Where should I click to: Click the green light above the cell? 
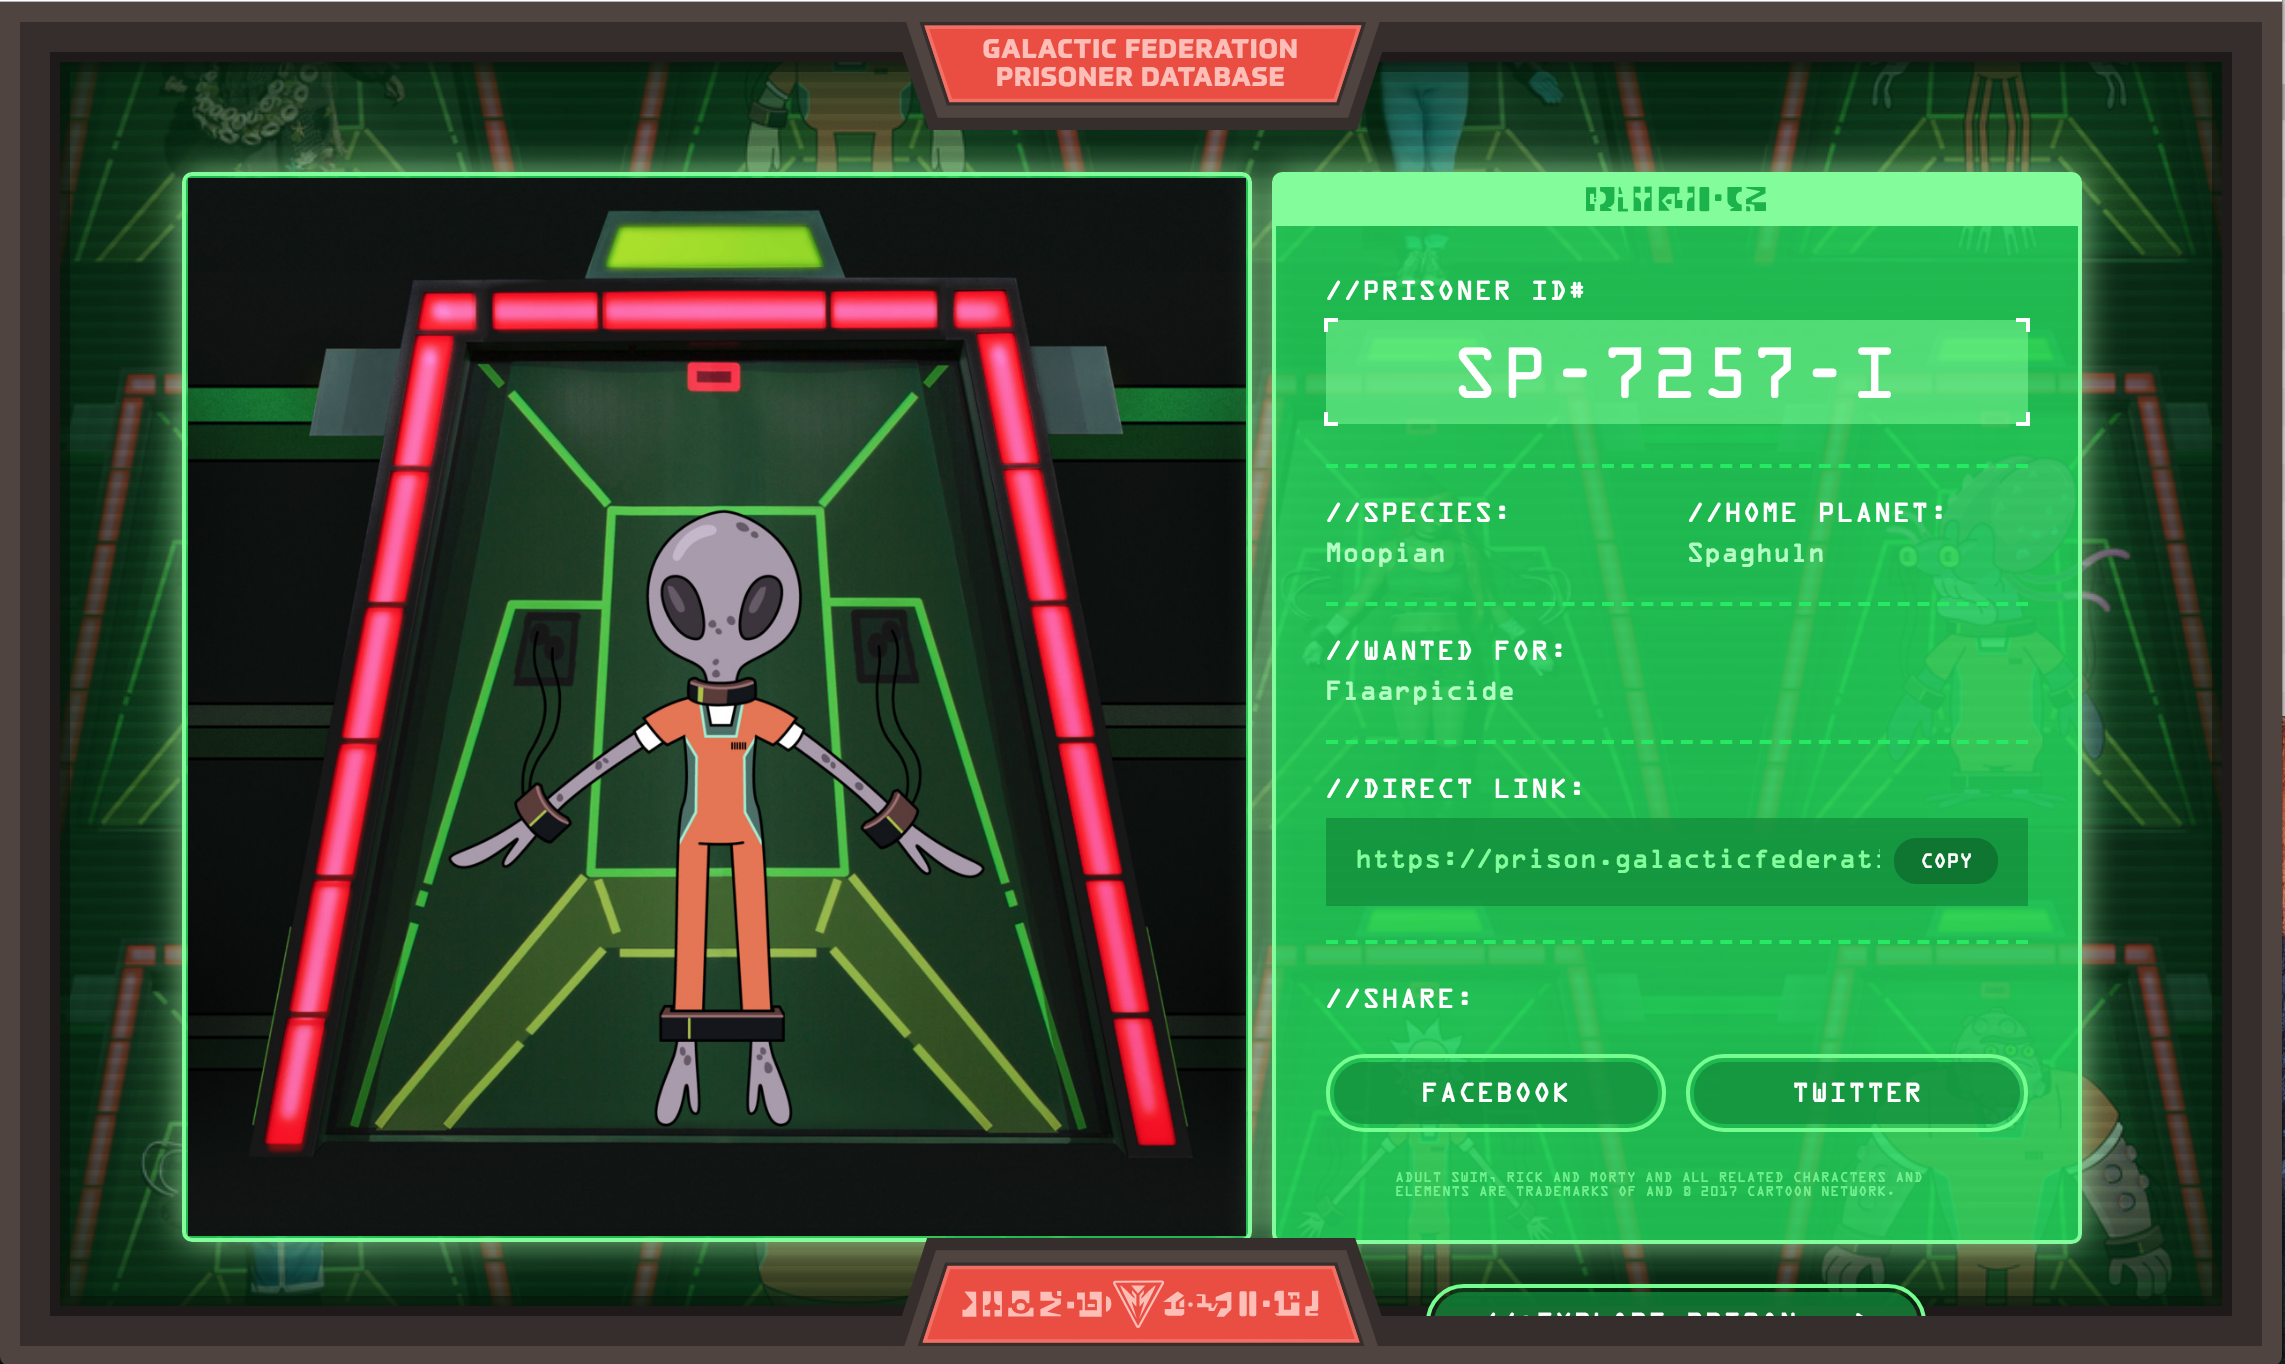(714, 247)
